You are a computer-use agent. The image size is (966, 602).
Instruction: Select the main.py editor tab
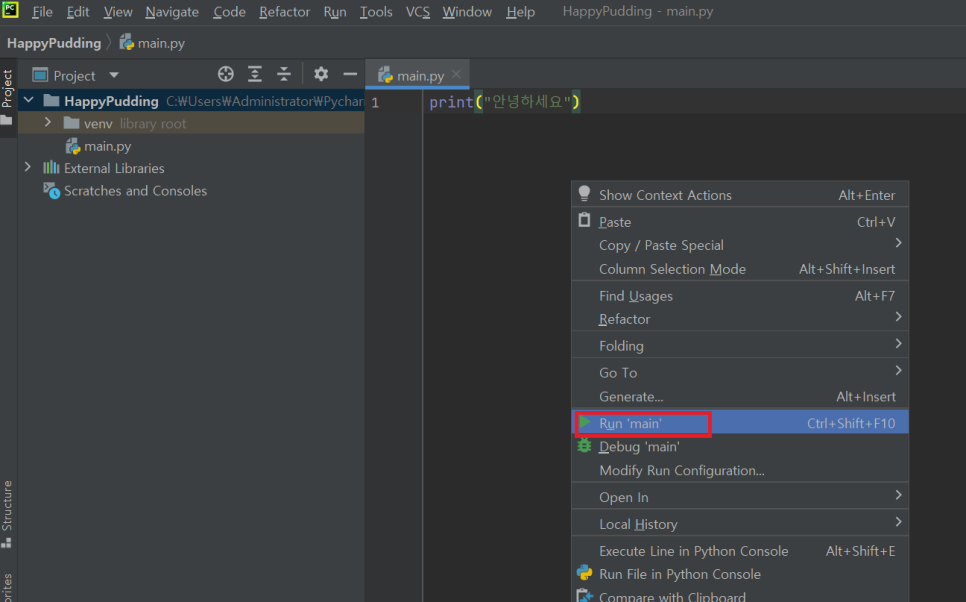tap(417, 75)
